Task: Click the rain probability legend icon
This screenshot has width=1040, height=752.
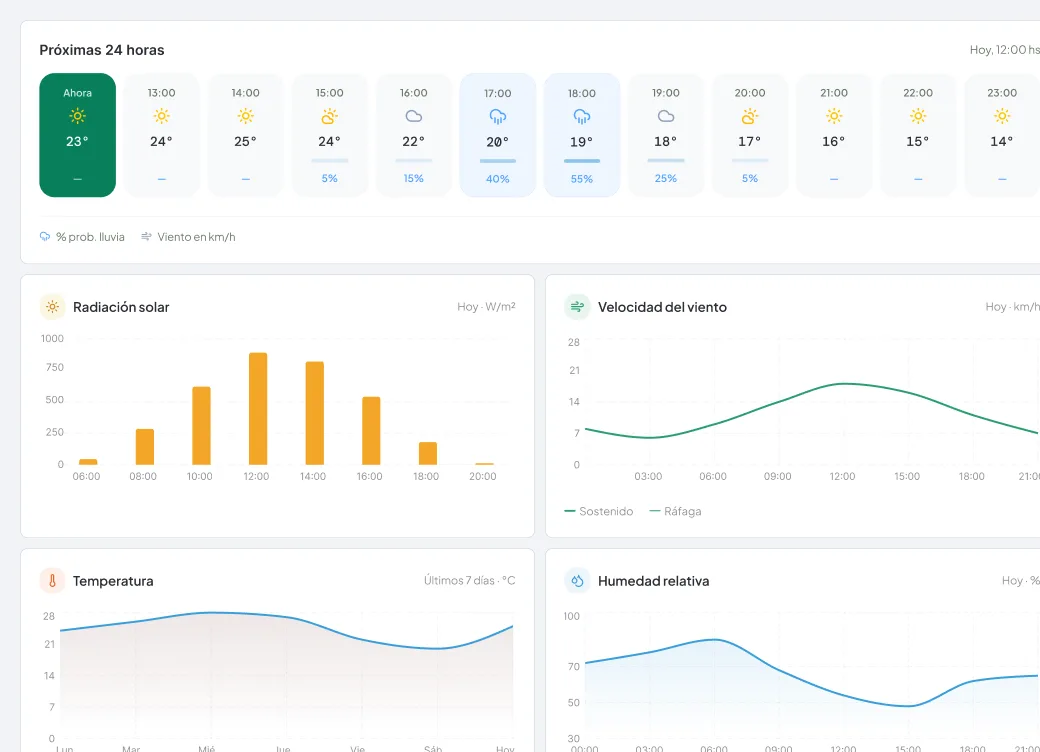Action: point(45,237)
